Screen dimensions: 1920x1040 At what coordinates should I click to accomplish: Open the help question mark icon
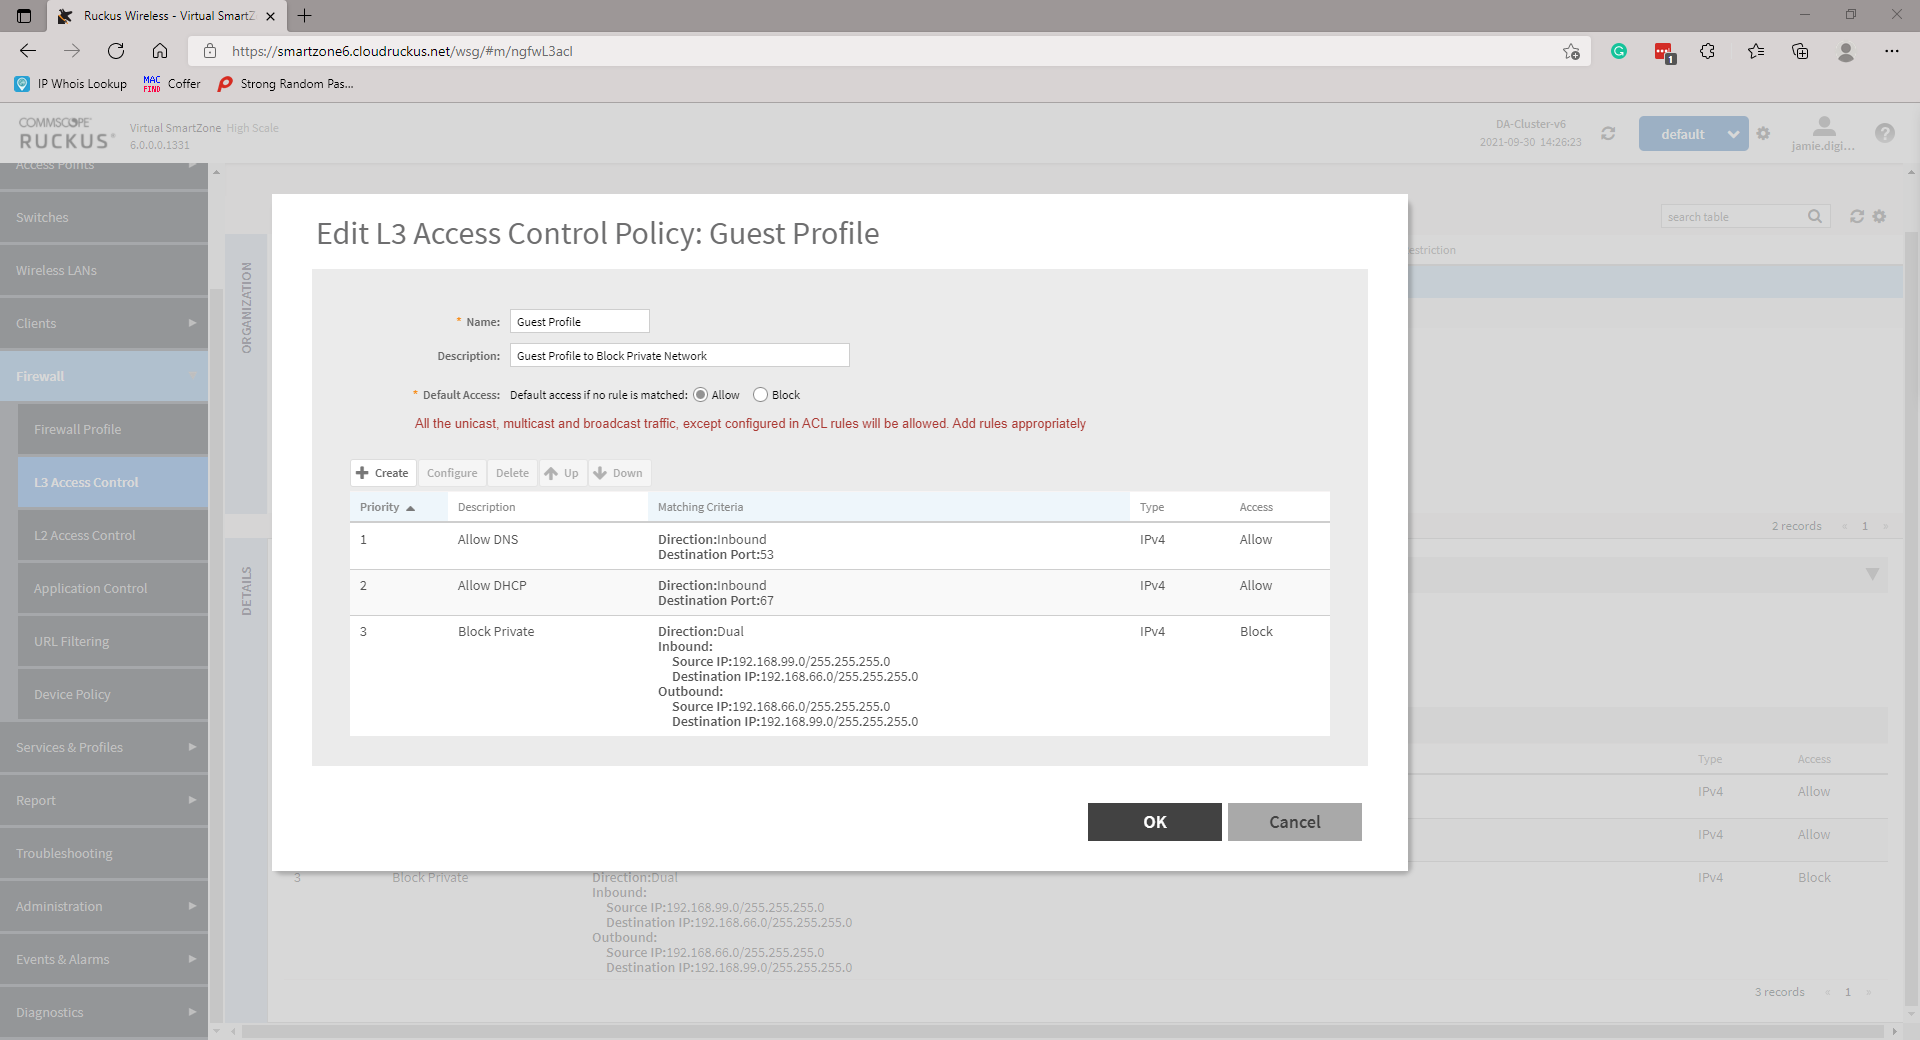click(x=1884, y=133)
